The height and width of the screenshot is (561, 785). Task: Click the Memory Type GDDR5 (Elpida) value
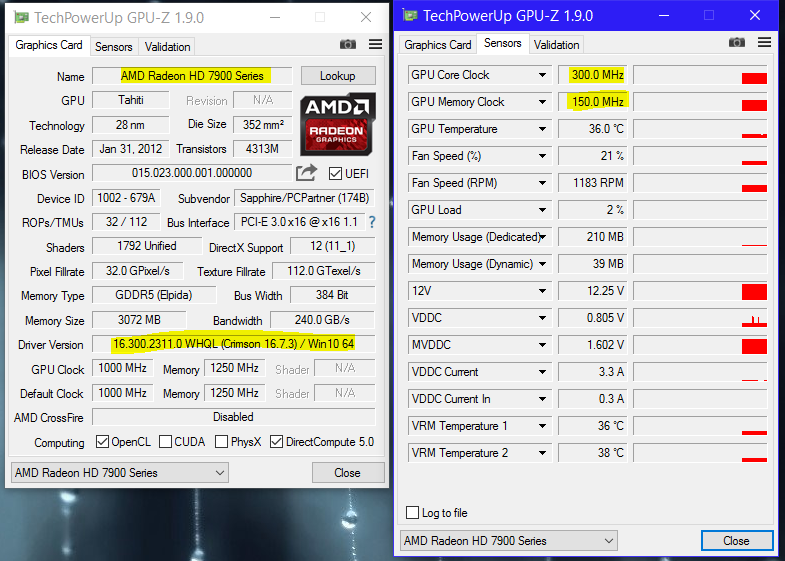[x=154, y=295]
